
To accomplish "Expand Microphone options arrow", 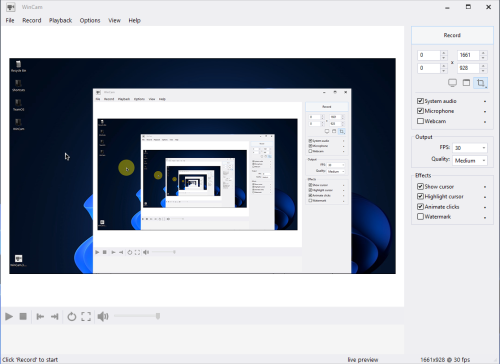I will [x=485, y=111].
